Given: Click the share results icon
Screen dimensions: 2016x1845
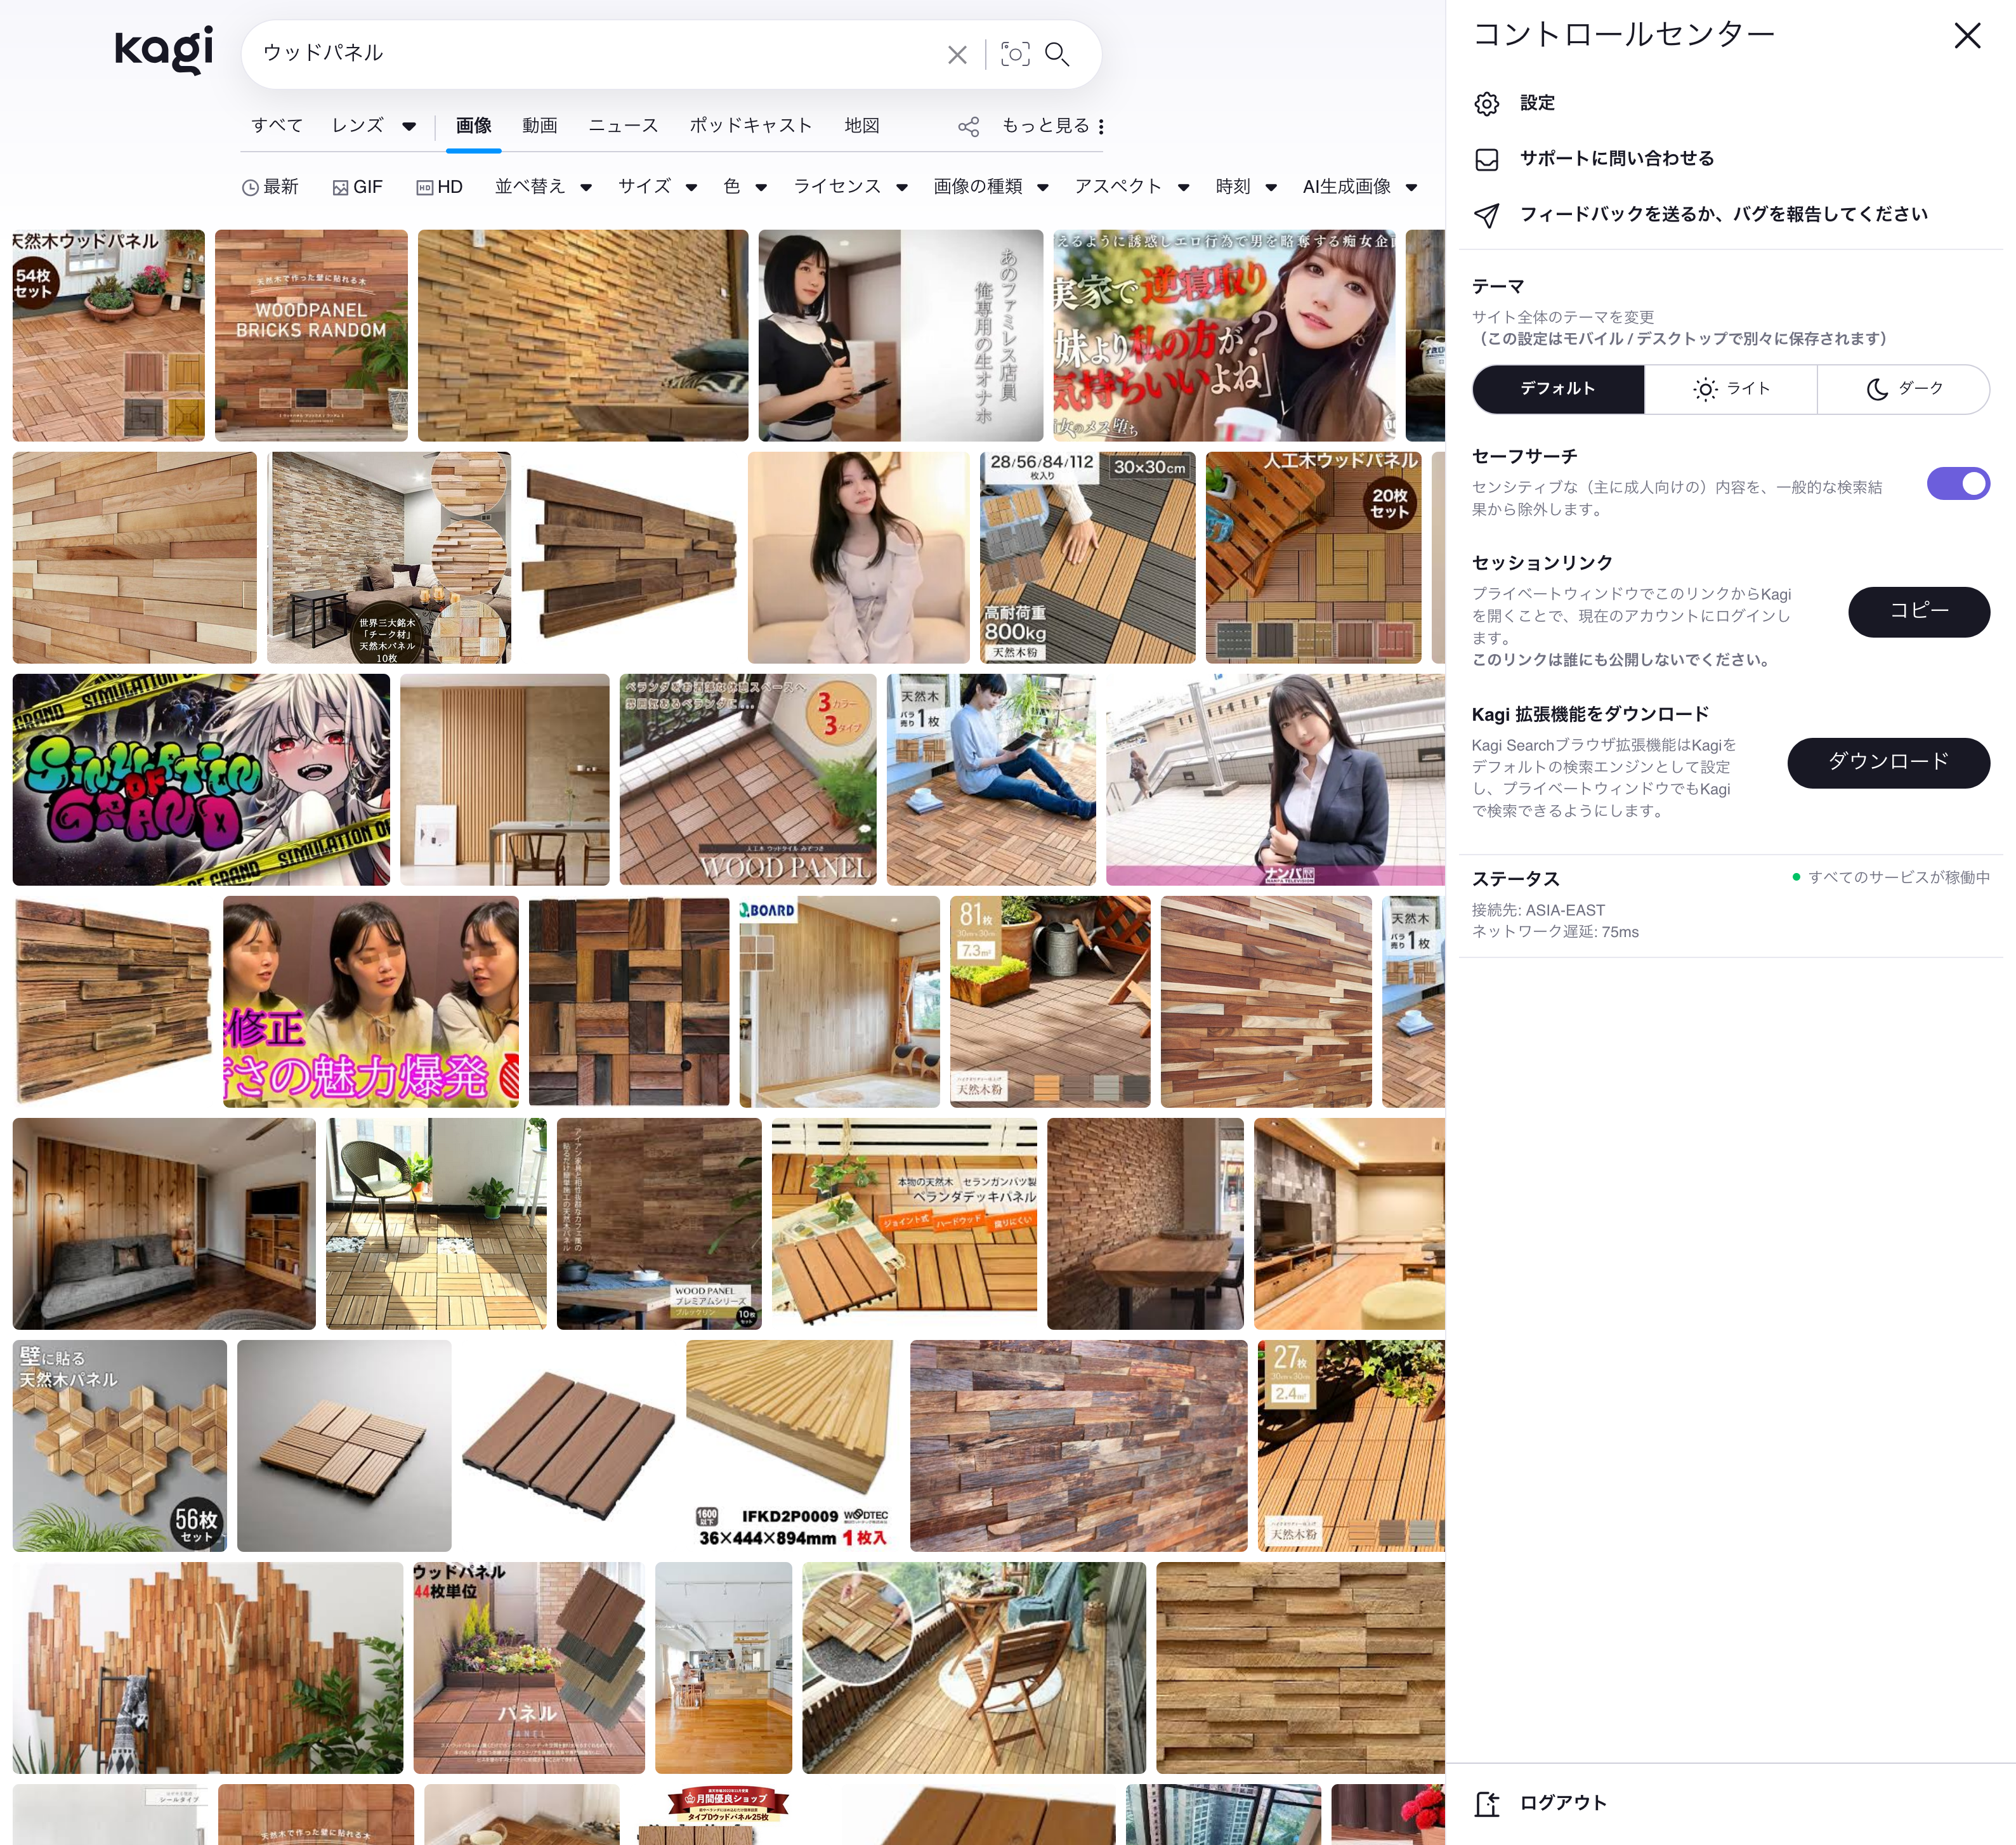Looking at the screenshot, I should [x=968, y=127].
